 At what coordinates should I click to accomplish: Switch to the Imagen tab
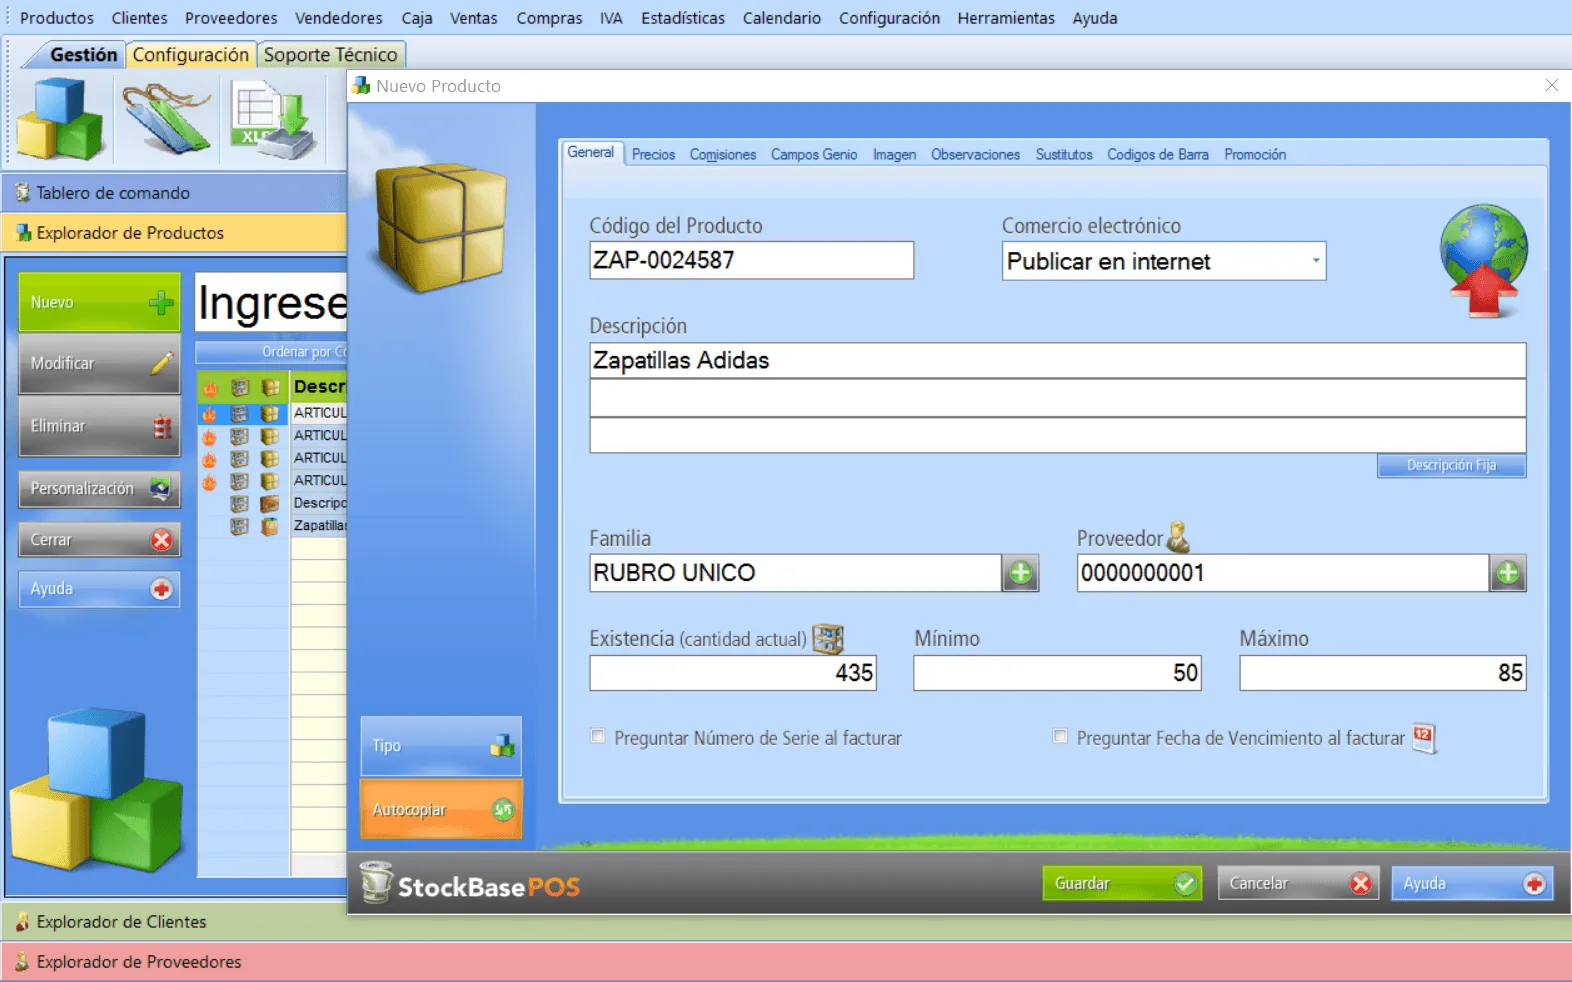pyautogui.click(x=894, y=154)
